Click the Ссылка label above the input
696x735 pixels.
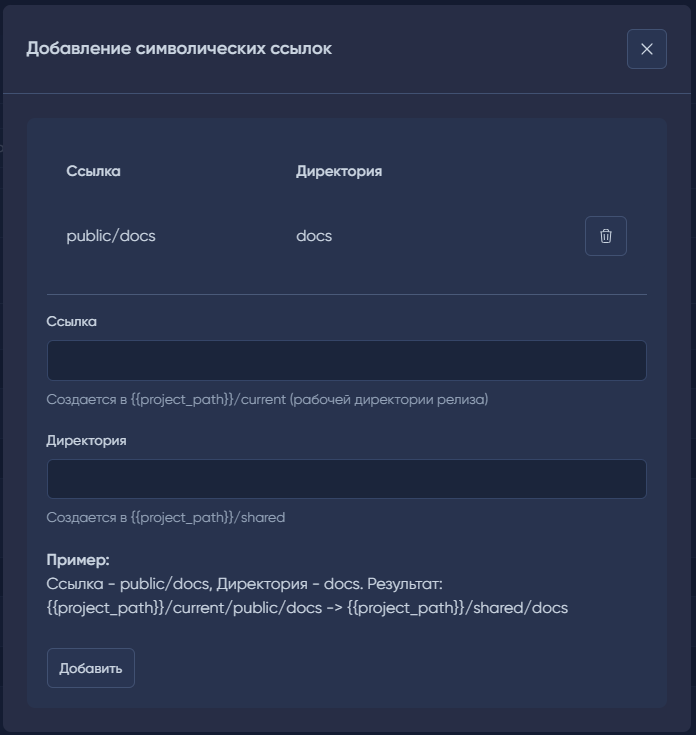pos(71,321)
